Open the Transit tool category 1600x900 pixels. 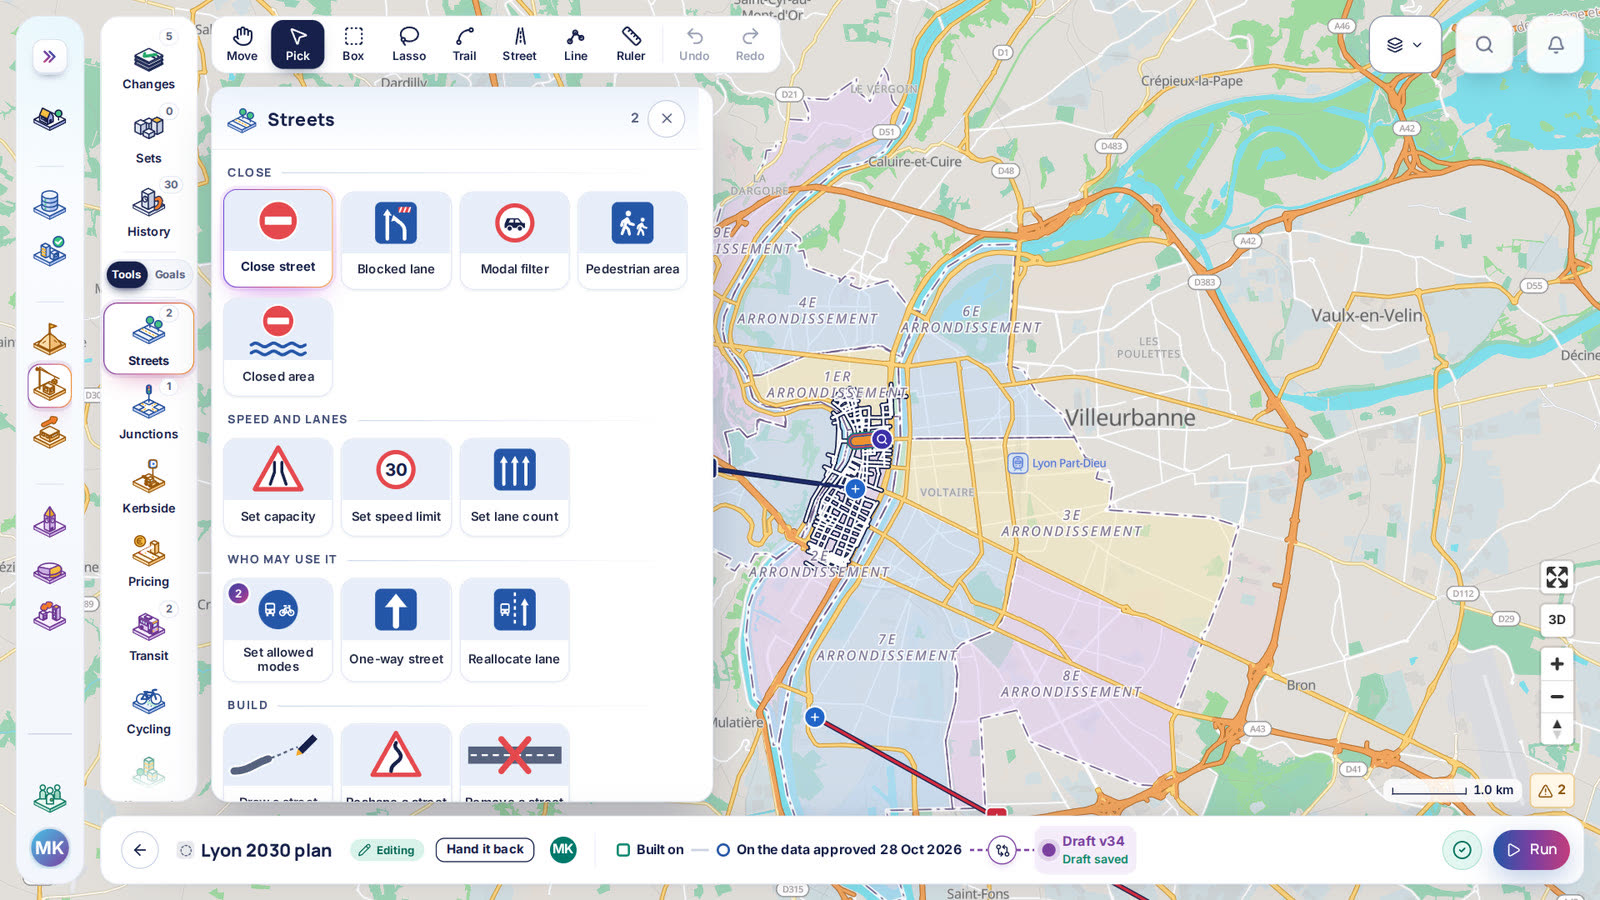click(149, 634)
